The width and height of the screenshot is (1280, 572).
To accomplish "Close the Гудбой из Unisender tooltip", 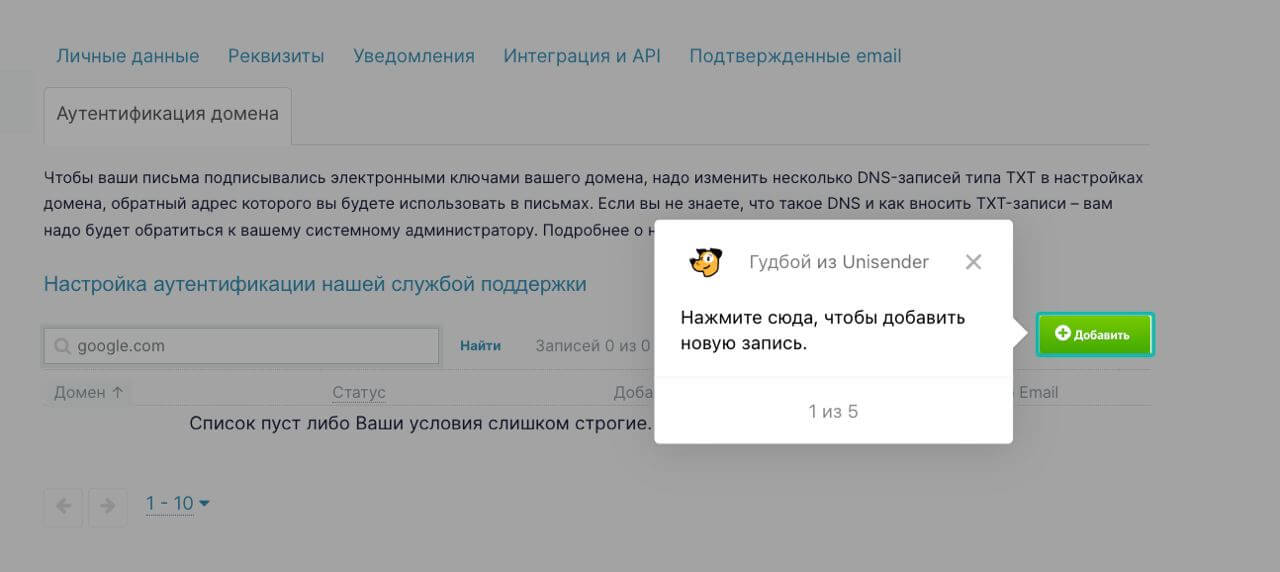I will pos(973,262).
